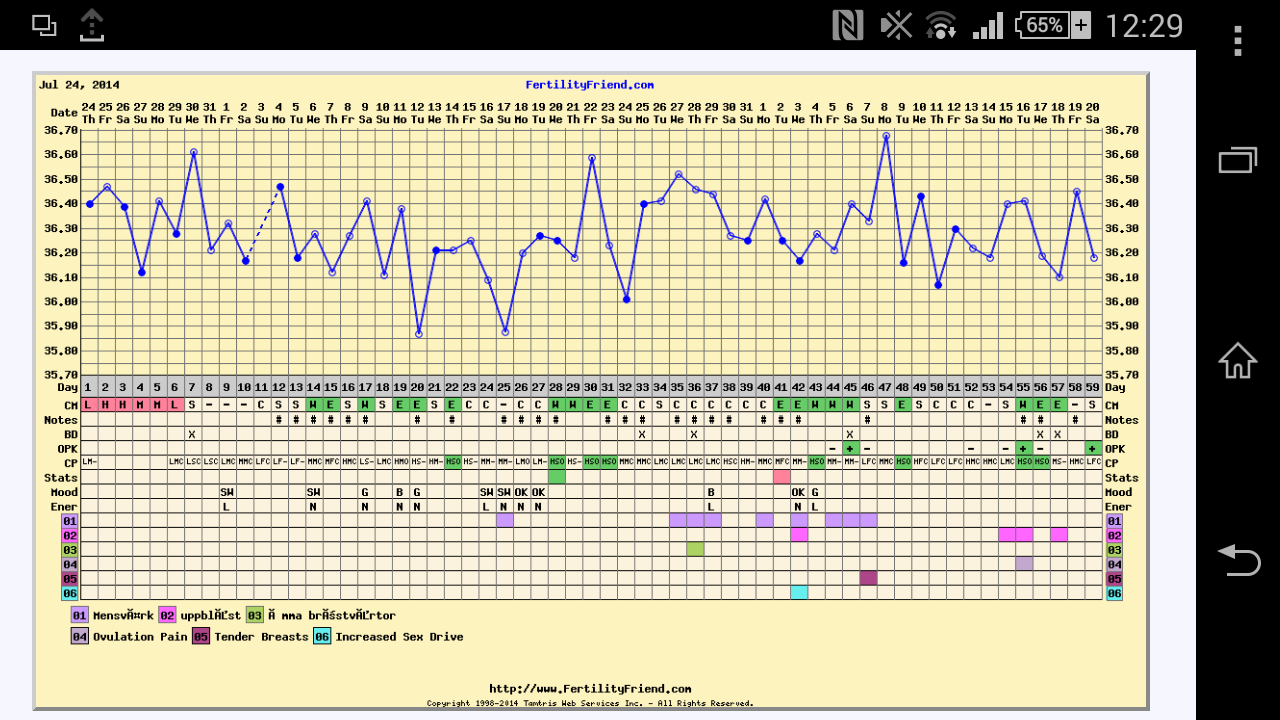Tap the positive OPK plus on cycle day 45

click(x=850, y=448)
